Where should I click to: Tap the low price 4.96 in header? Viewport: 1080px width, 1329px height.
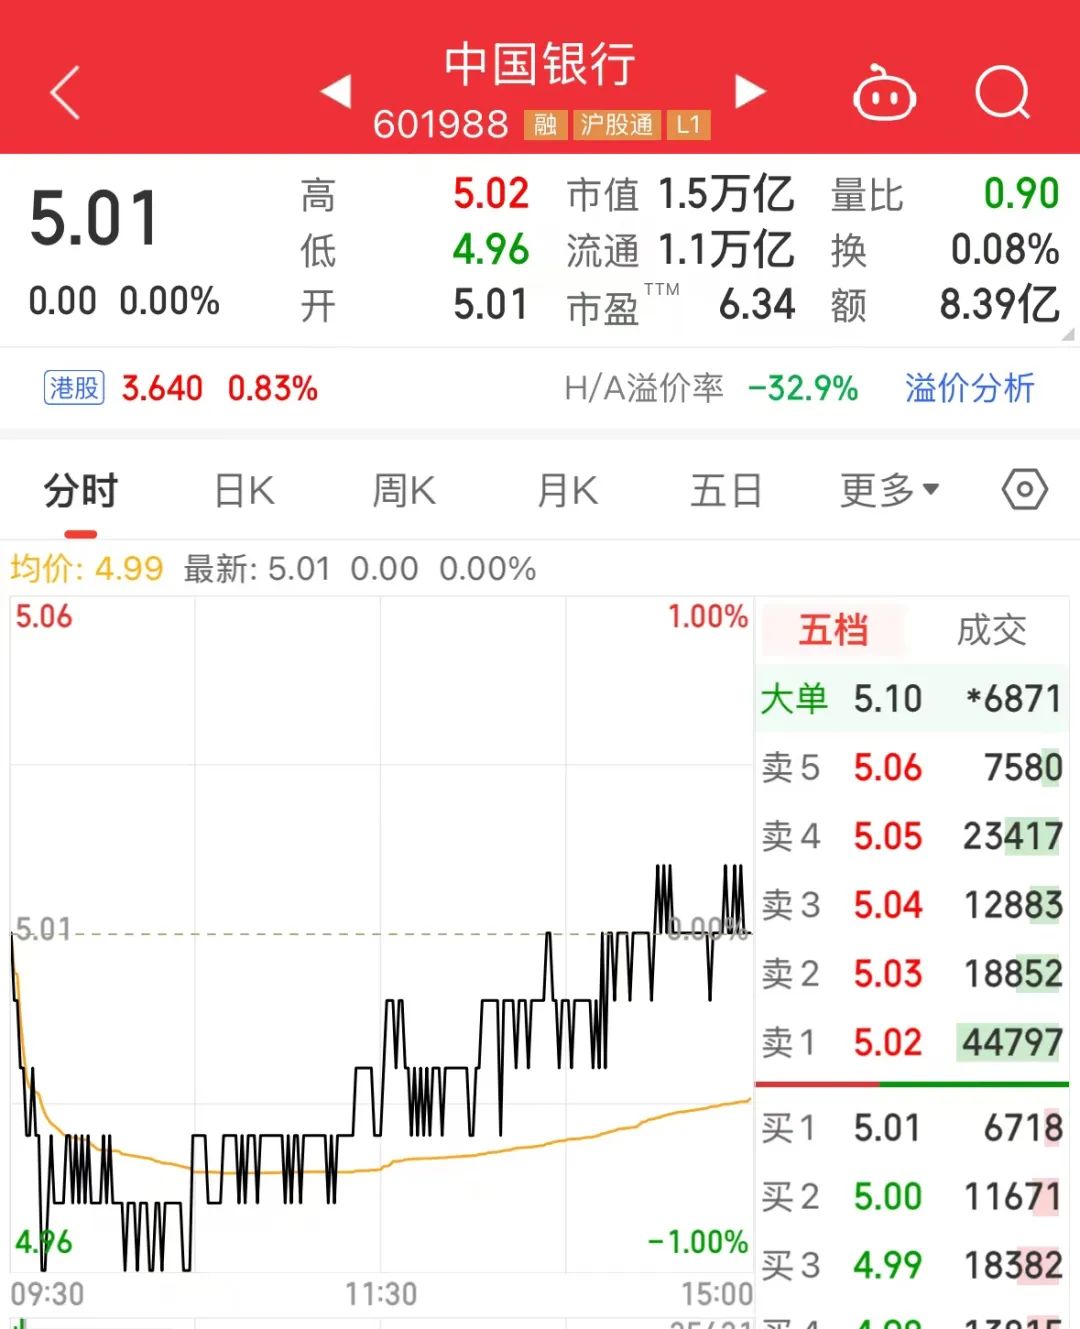pyautogui.click(x=491, y=250)
